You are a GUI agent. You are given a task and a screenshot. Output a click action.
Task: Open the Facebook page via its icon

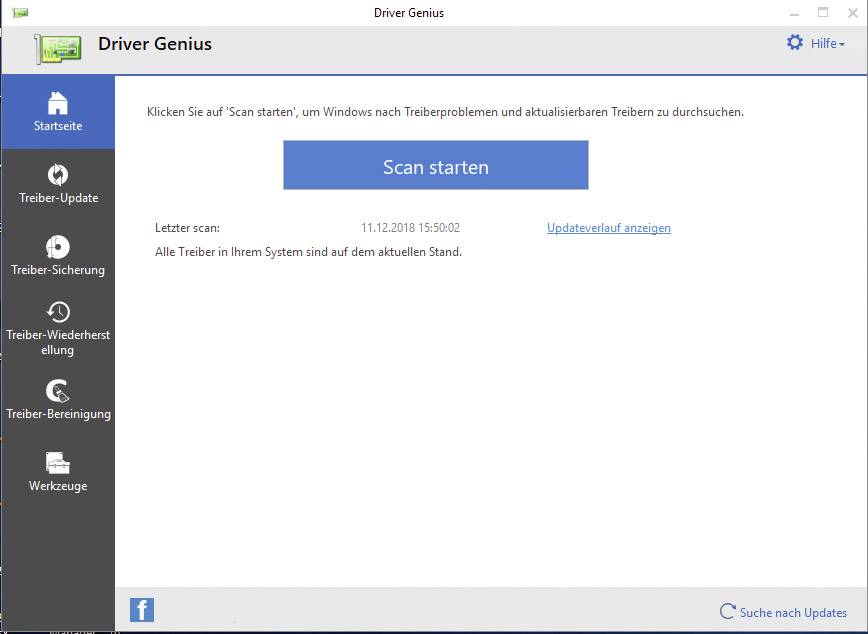pos(141,609)
